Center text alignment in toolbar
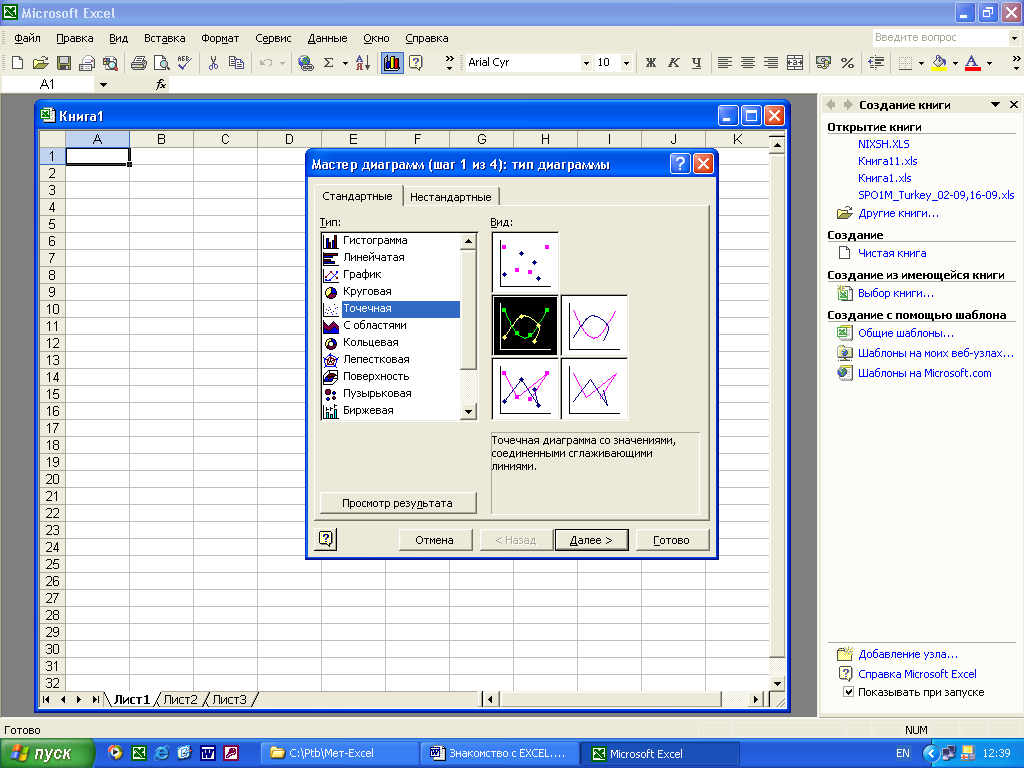The image size is (1024, 768). 748,63
